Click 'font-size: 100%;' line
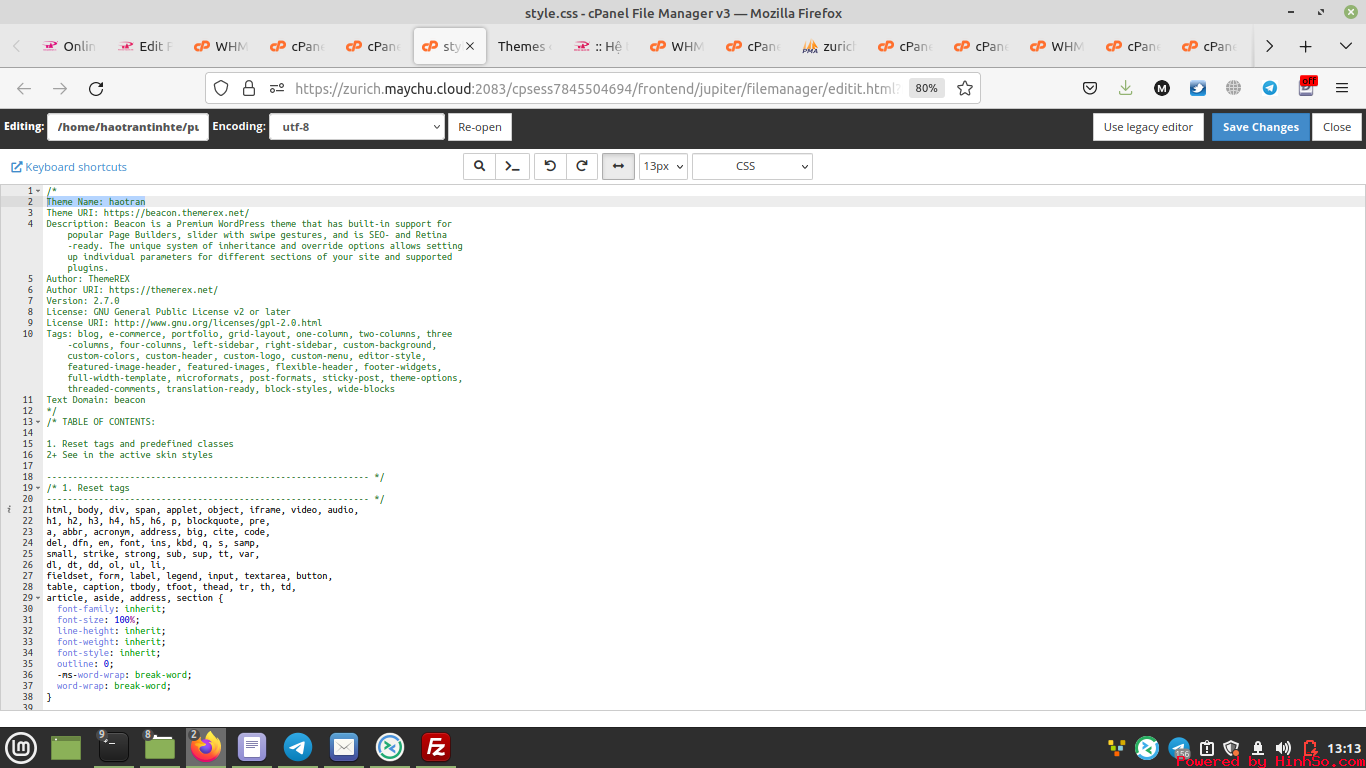Screen dimensions: 1366x768 pyautogui.click(x=98, y=620)
